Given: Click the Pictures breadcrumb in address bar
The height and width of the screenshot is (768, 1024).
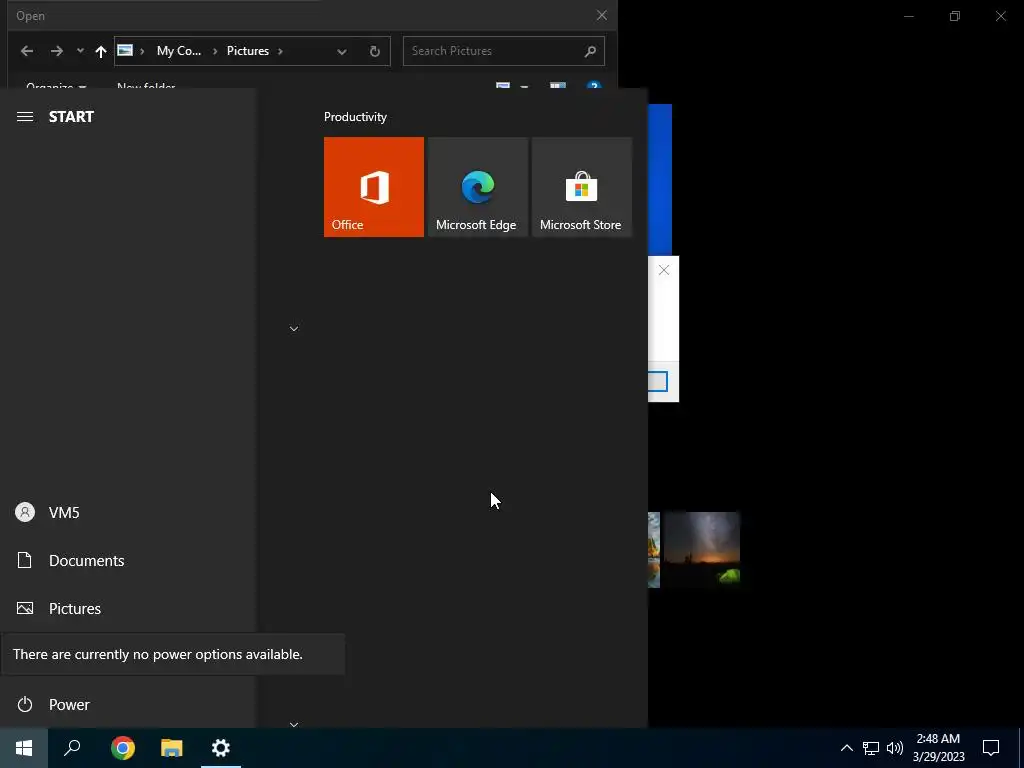Looking at the screenshot, I should tap(248, 51).
